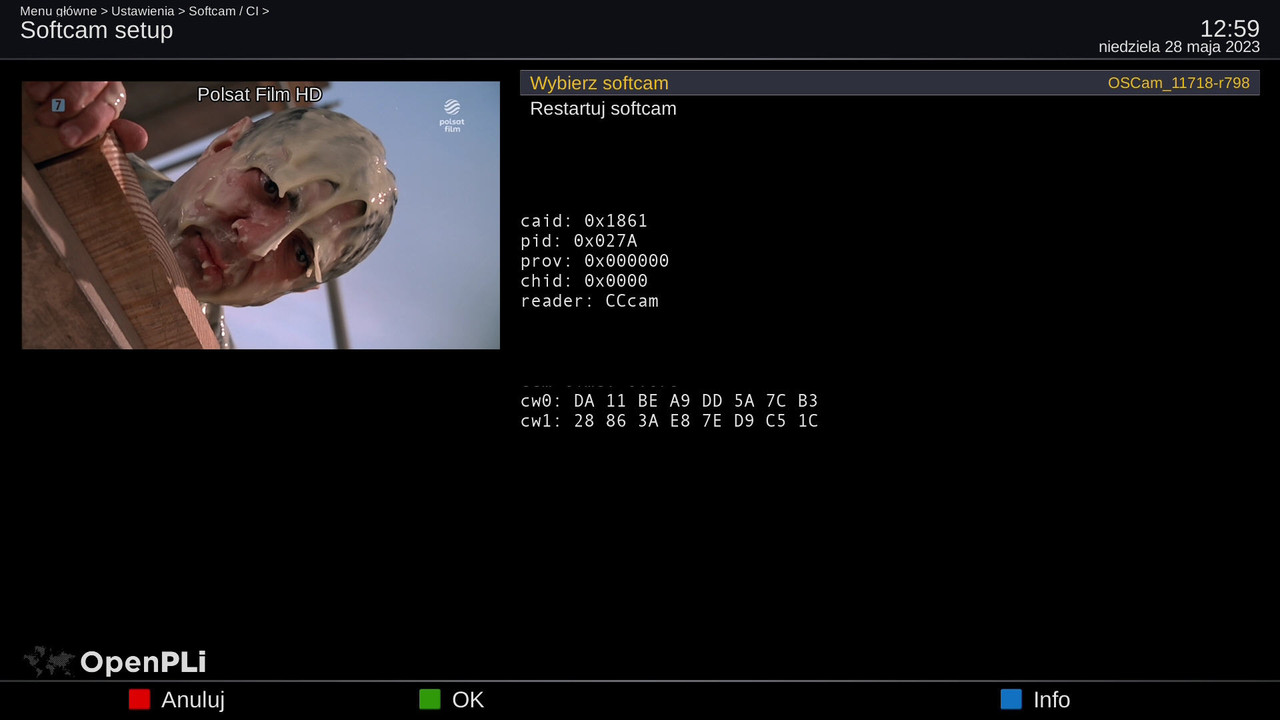Click the cw1 control word line
The width and height of the screenshot is (1280, 720).
[669, 421]
